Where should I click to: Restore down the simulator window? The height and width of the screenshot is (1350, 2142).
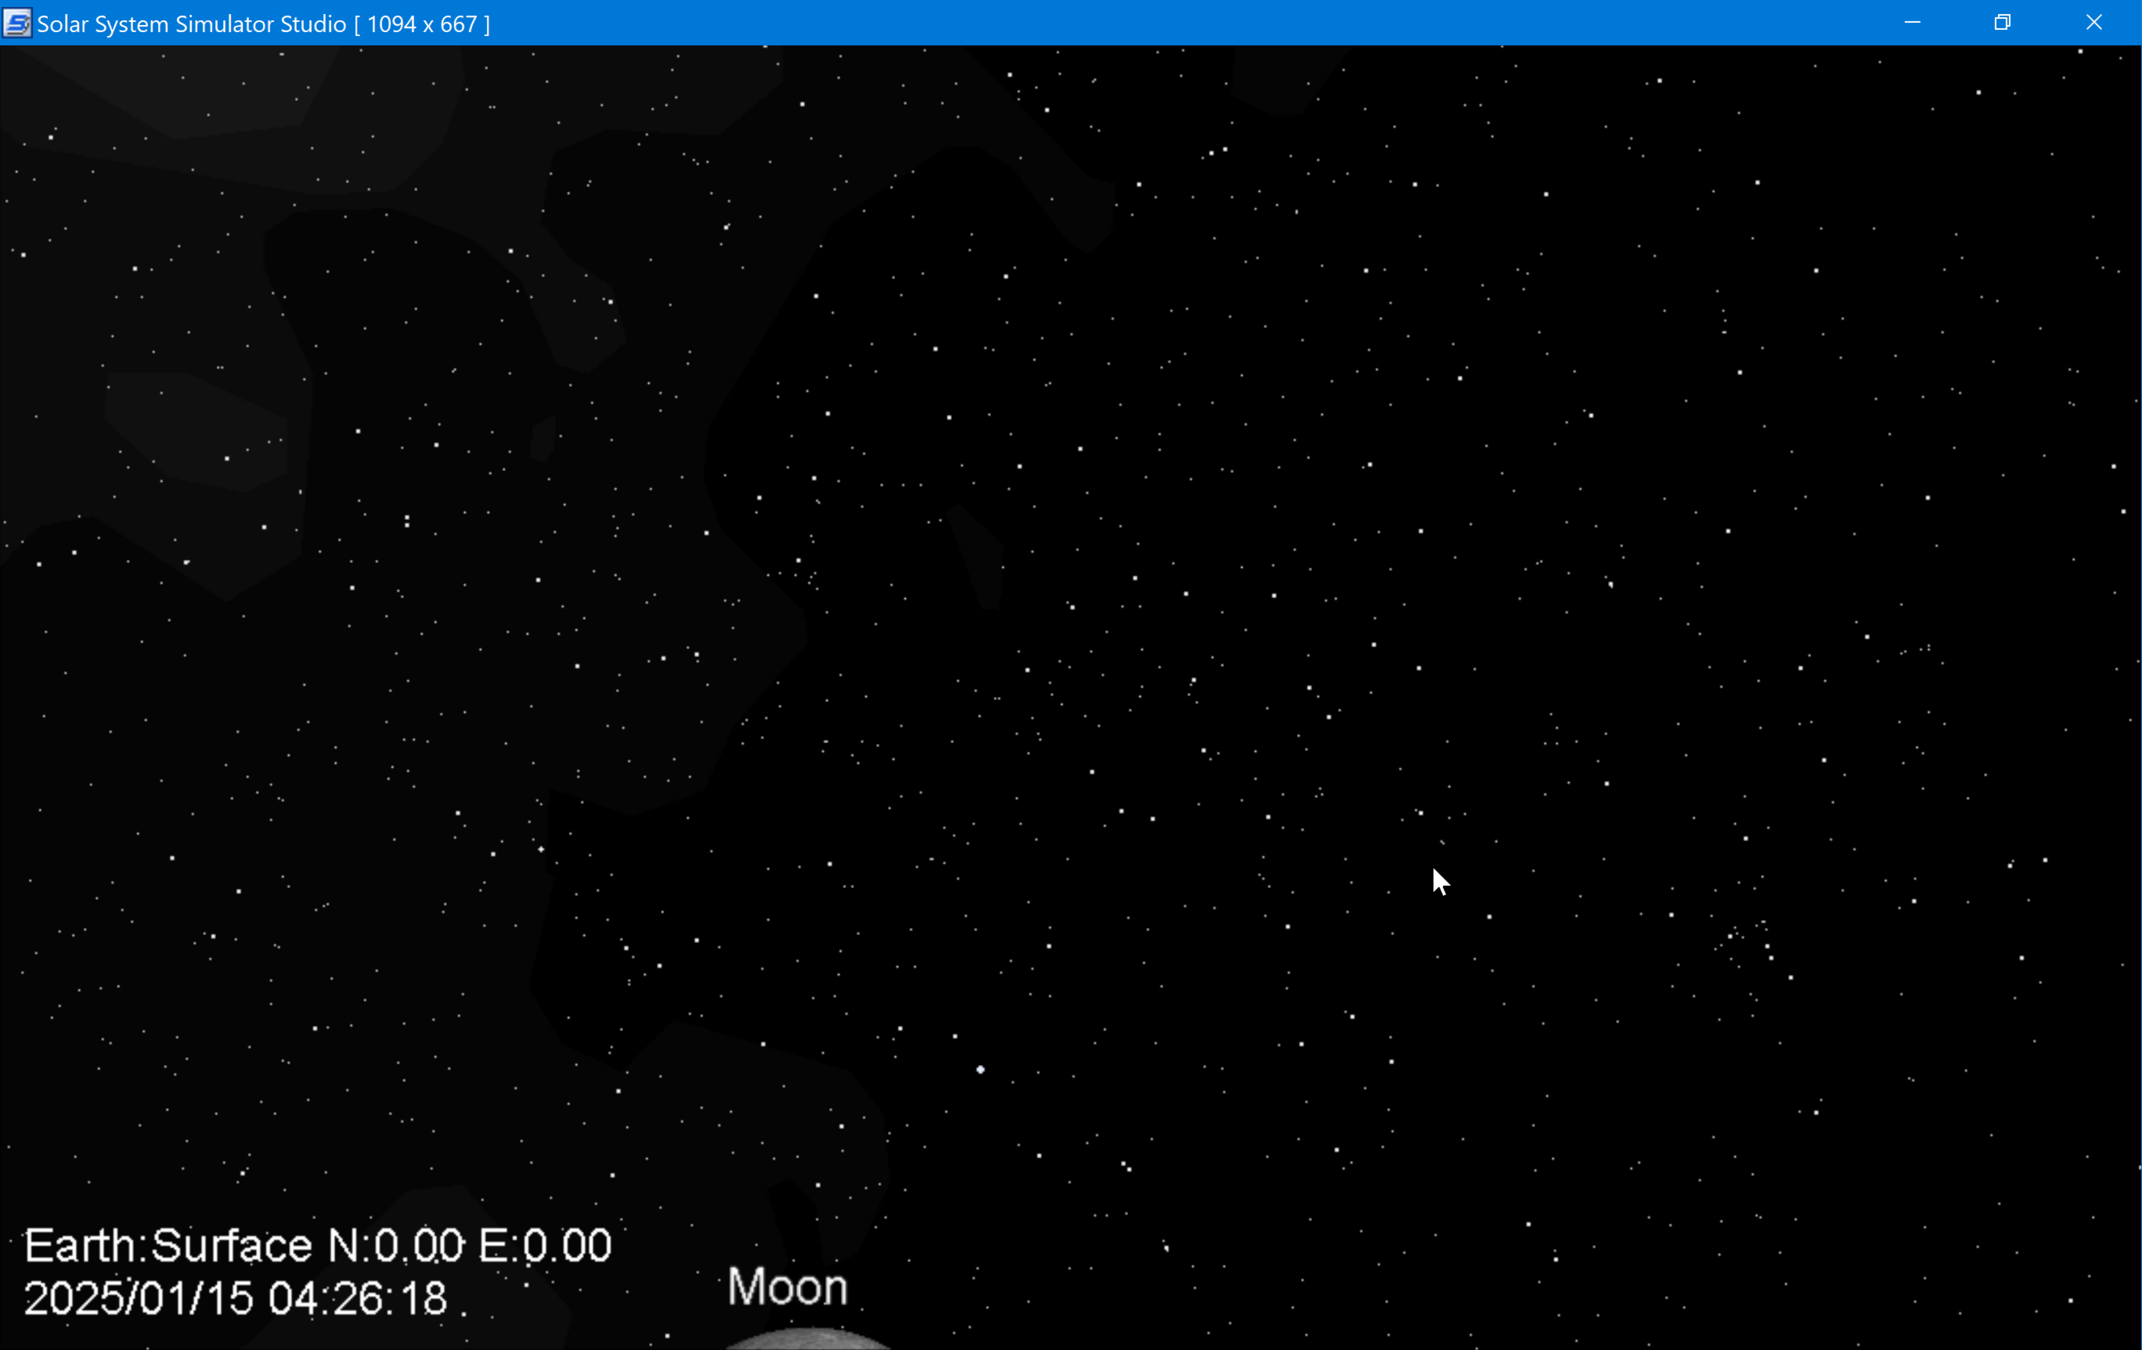point(2002,23)
